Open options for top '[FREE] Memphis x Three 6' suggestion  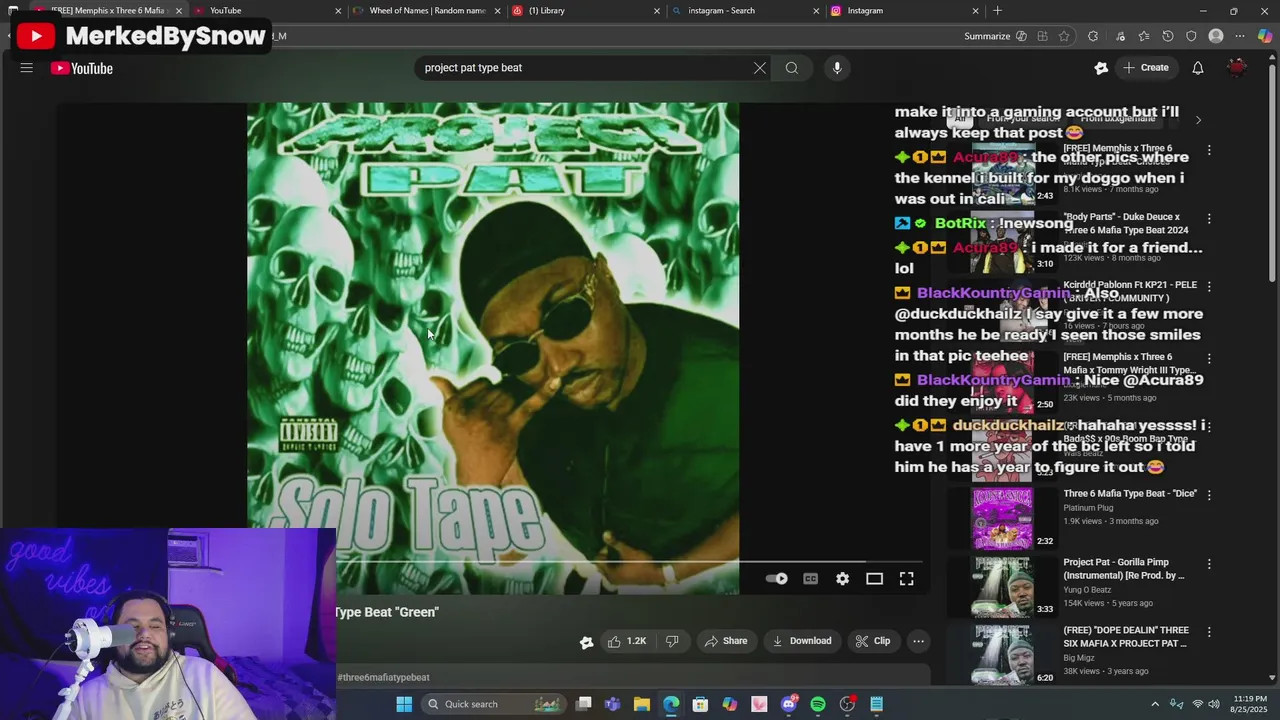coord(1209,150)
